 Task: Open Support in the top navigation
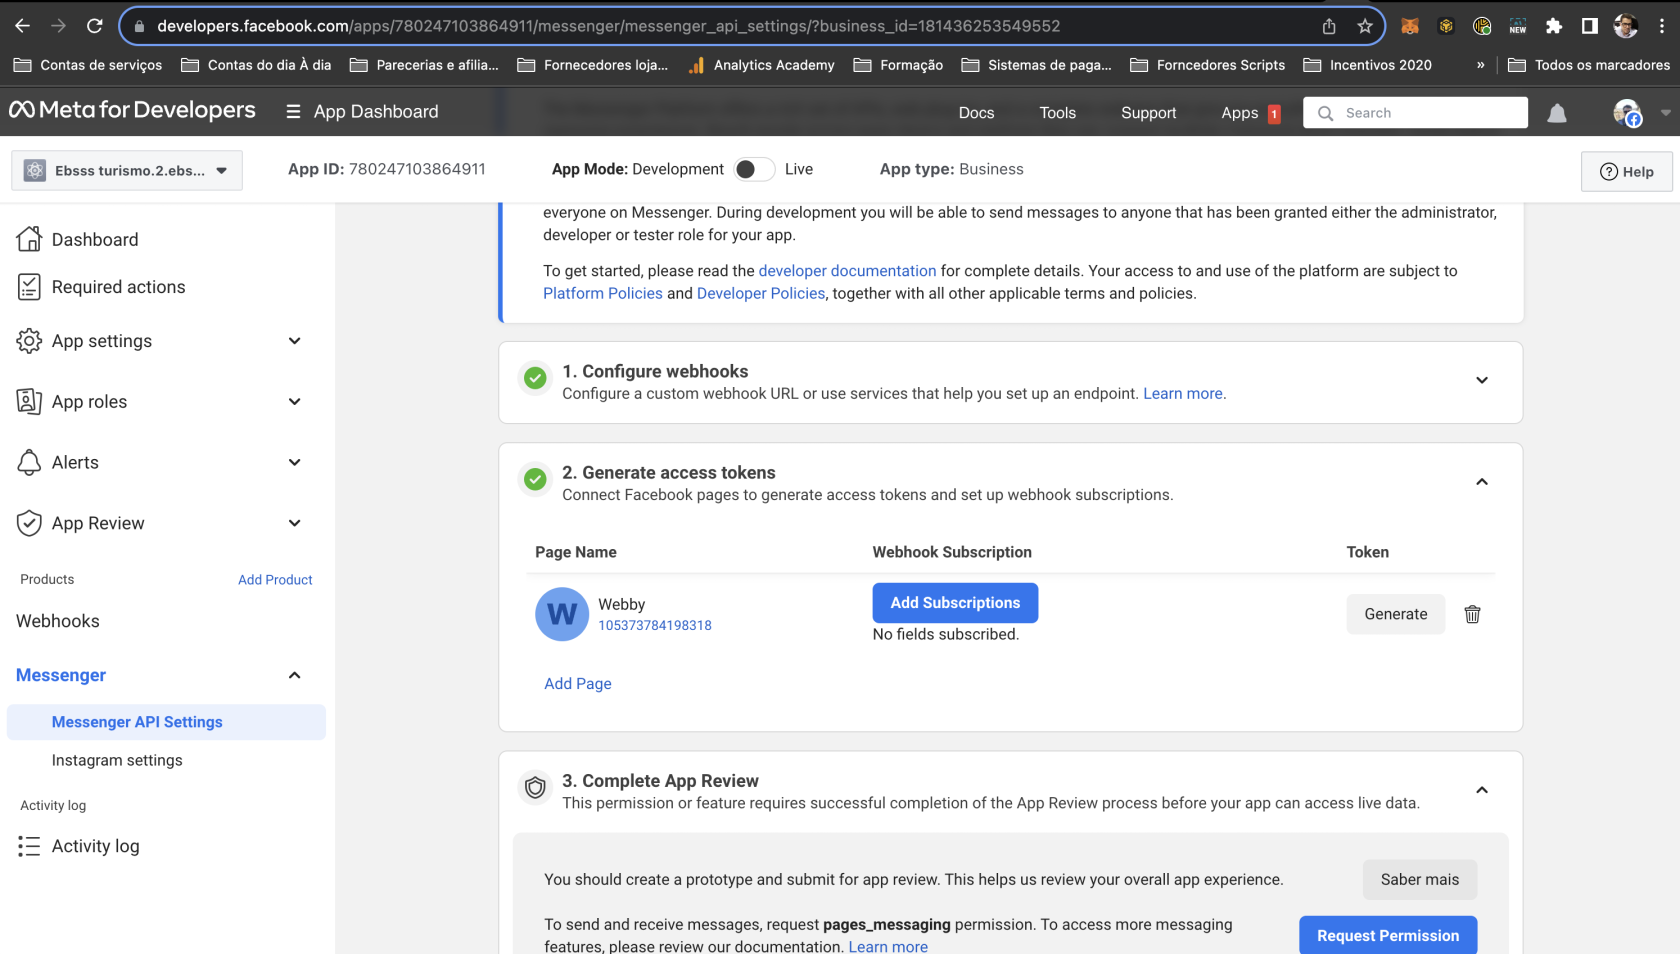pos(1148,113)
